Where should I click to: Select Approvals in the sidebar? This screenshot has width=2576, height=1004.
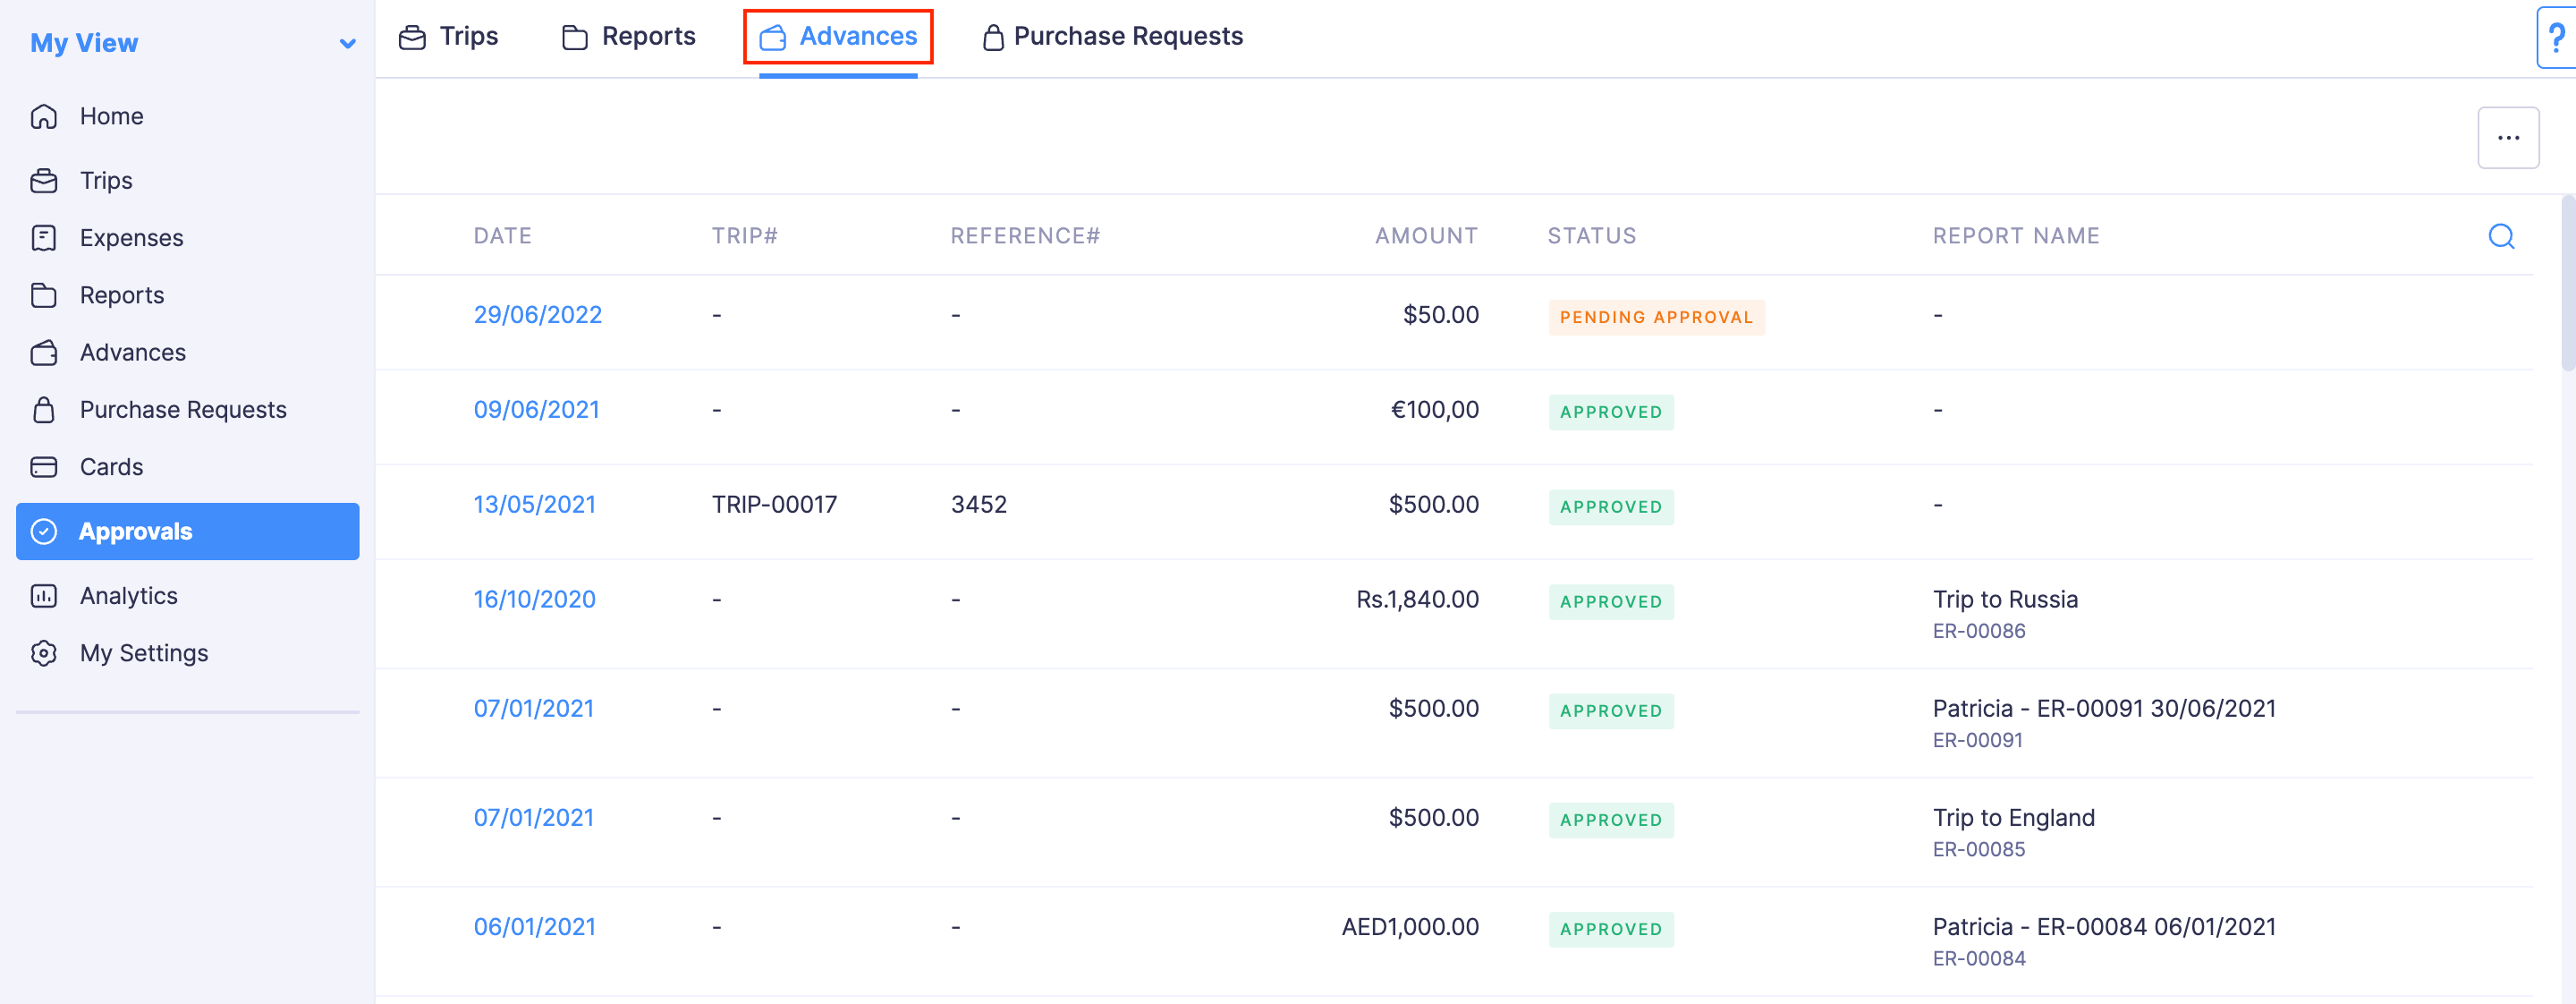[187, 532]
